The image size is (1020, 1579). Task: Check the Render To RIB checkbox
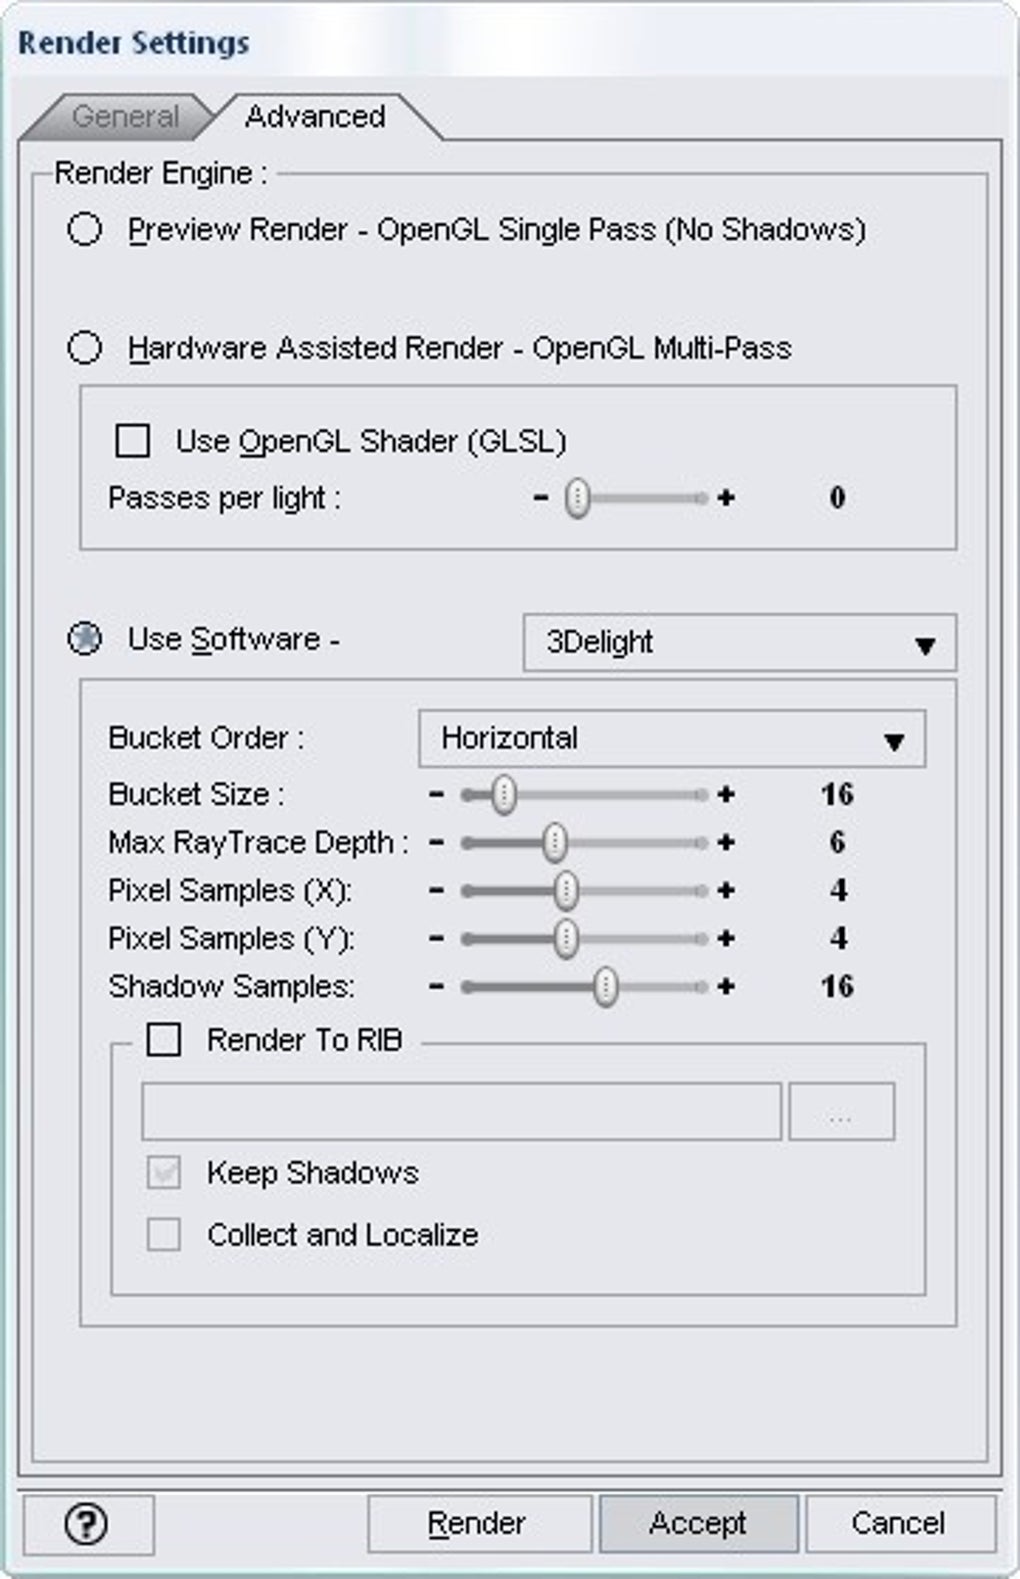point(164,1040)
